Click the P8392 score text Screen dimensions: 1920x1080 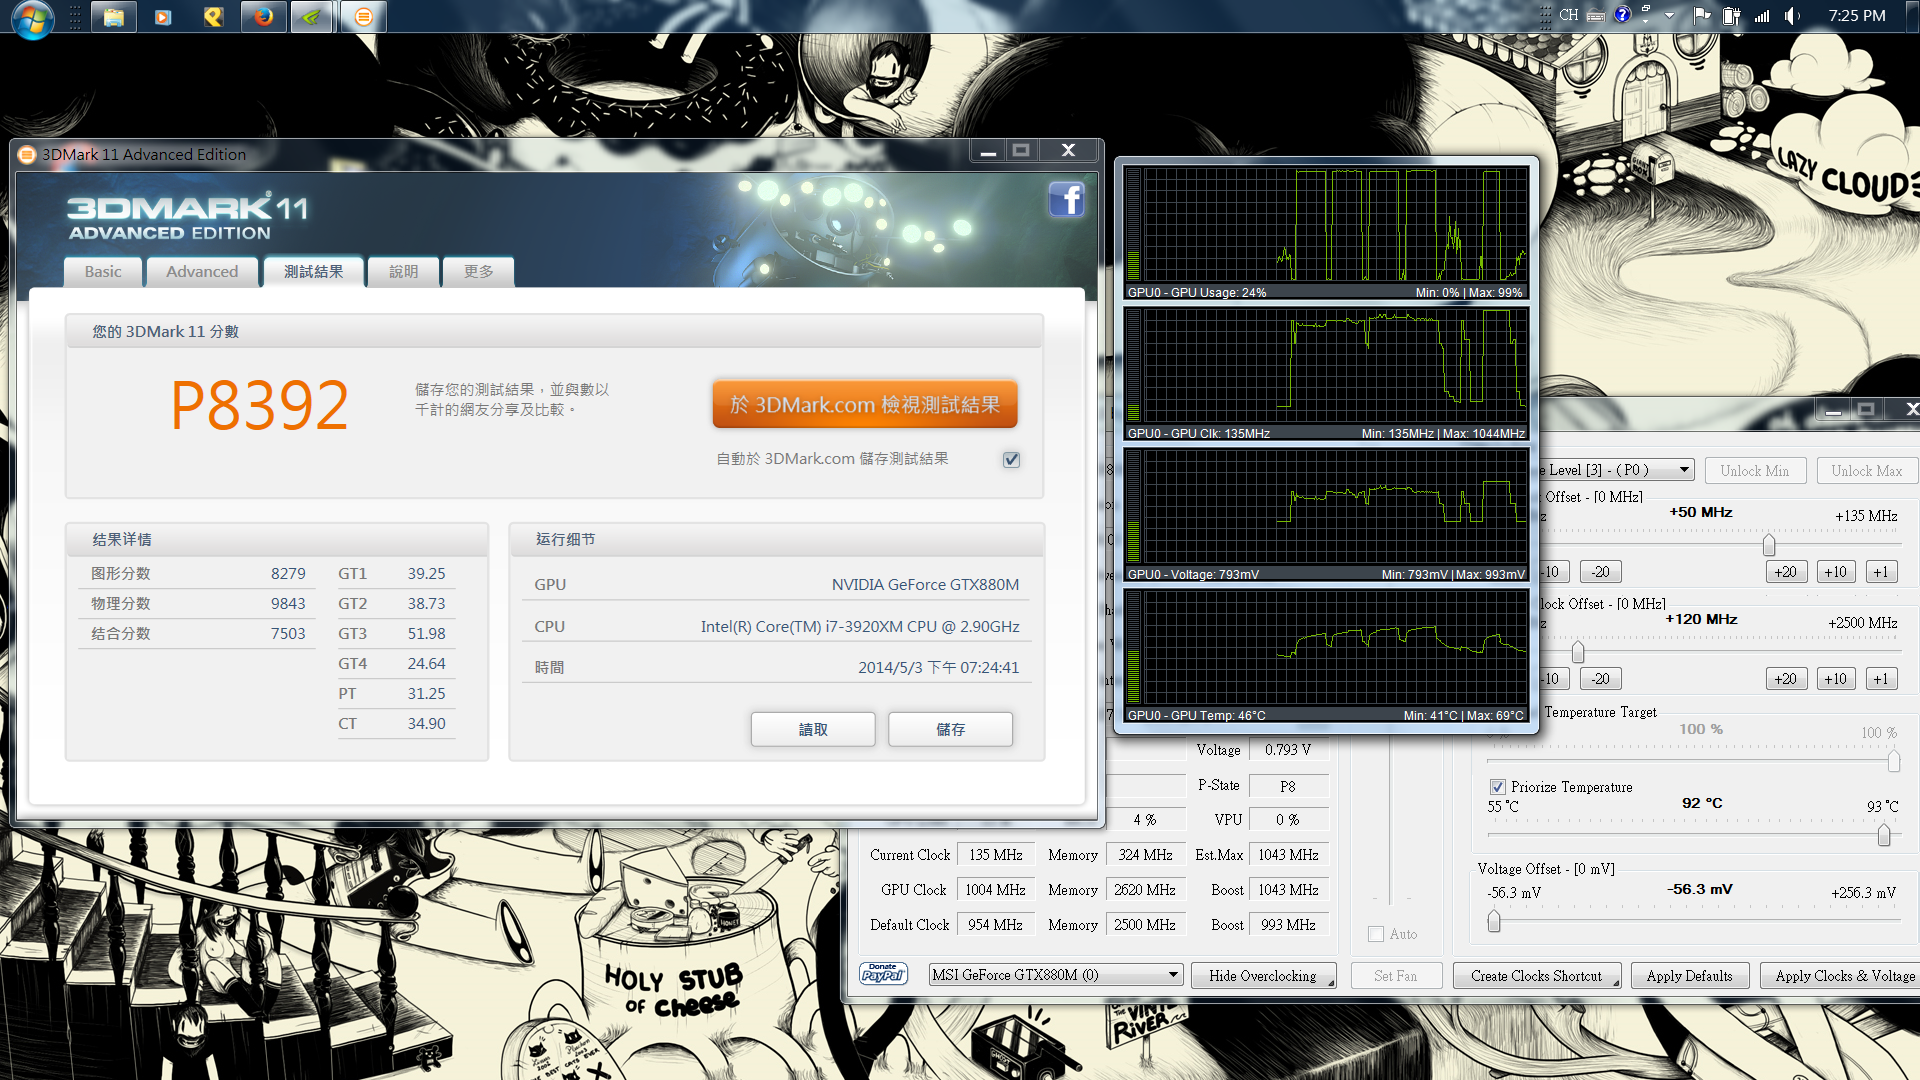coord(260,405)
